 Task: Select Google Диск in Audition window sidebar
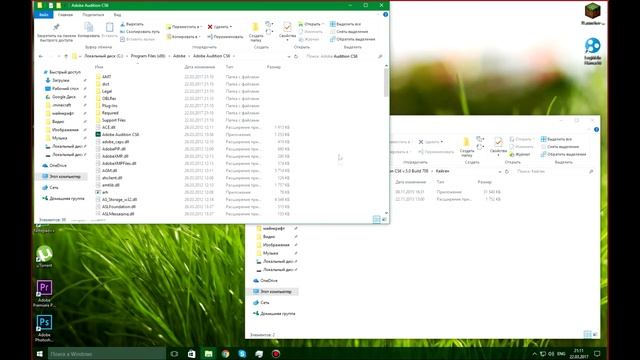[x=64, y=97]
